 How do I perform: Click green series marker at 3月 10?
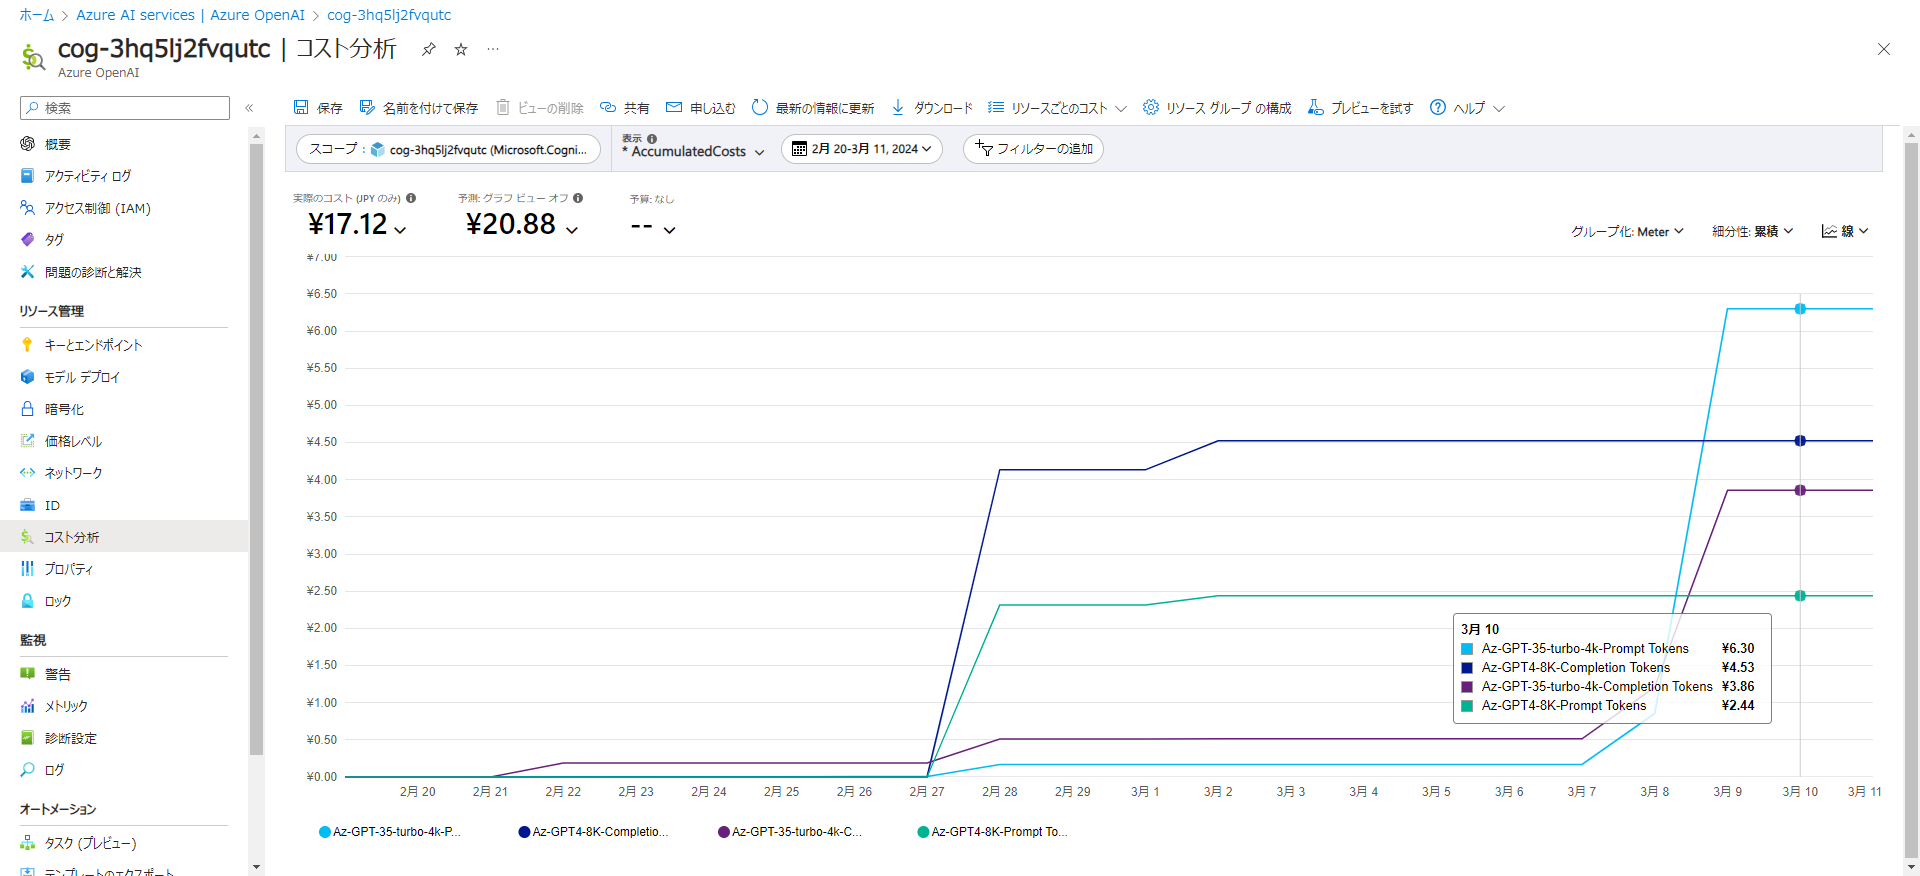coord(1800,596)
